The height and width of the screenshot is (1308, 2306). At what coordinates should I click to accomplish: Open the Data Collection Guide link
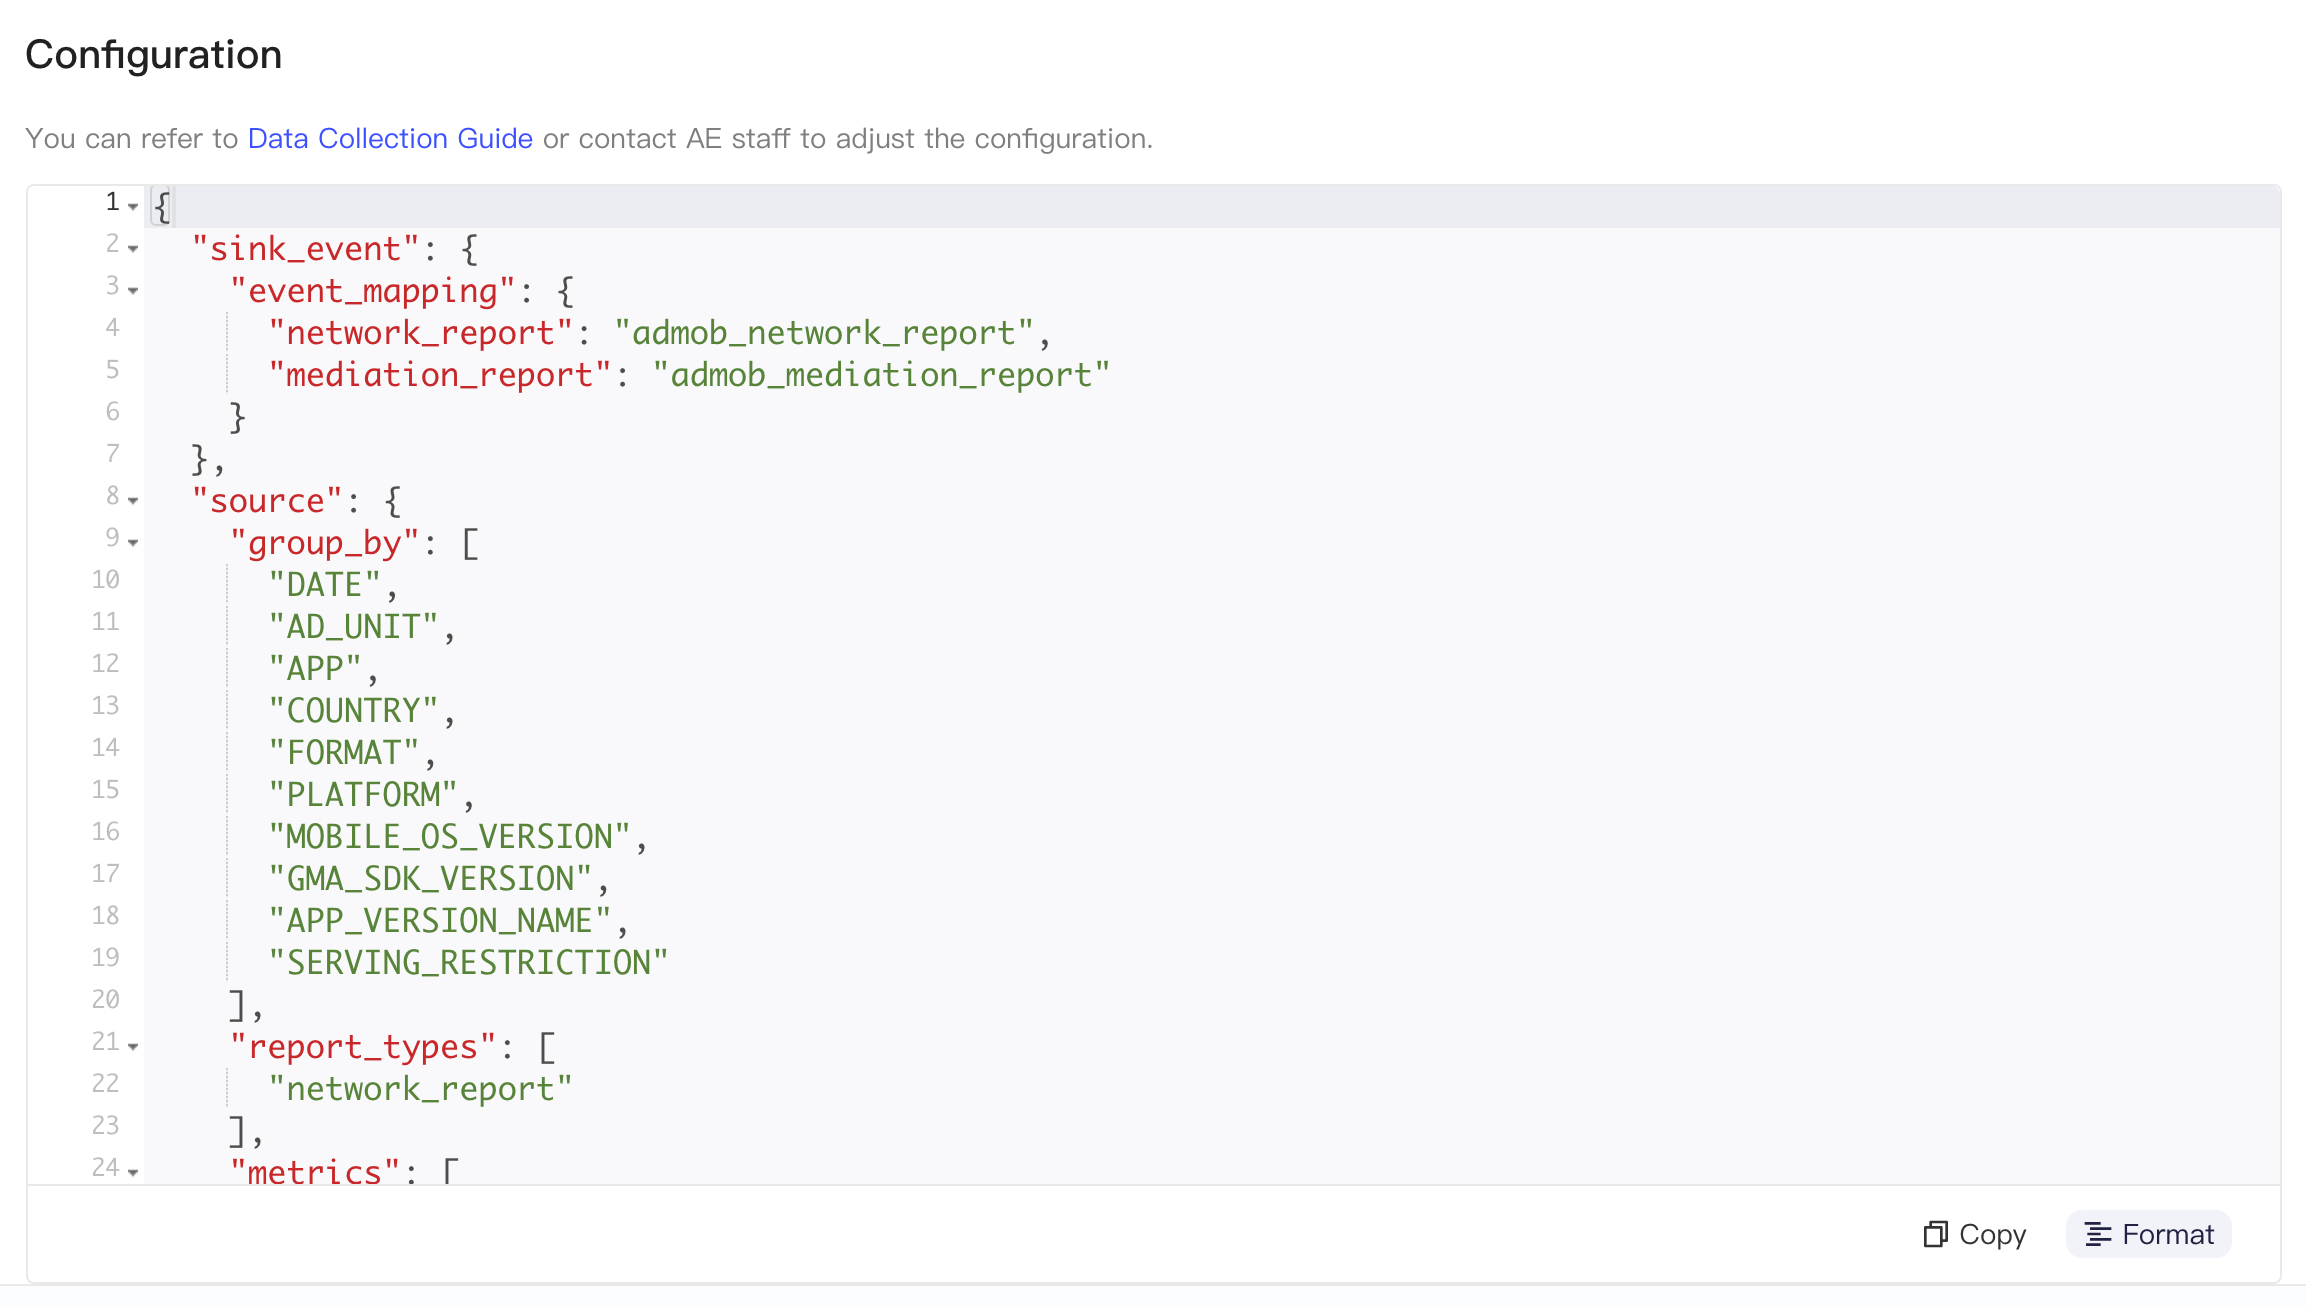(x=390, y=138)
